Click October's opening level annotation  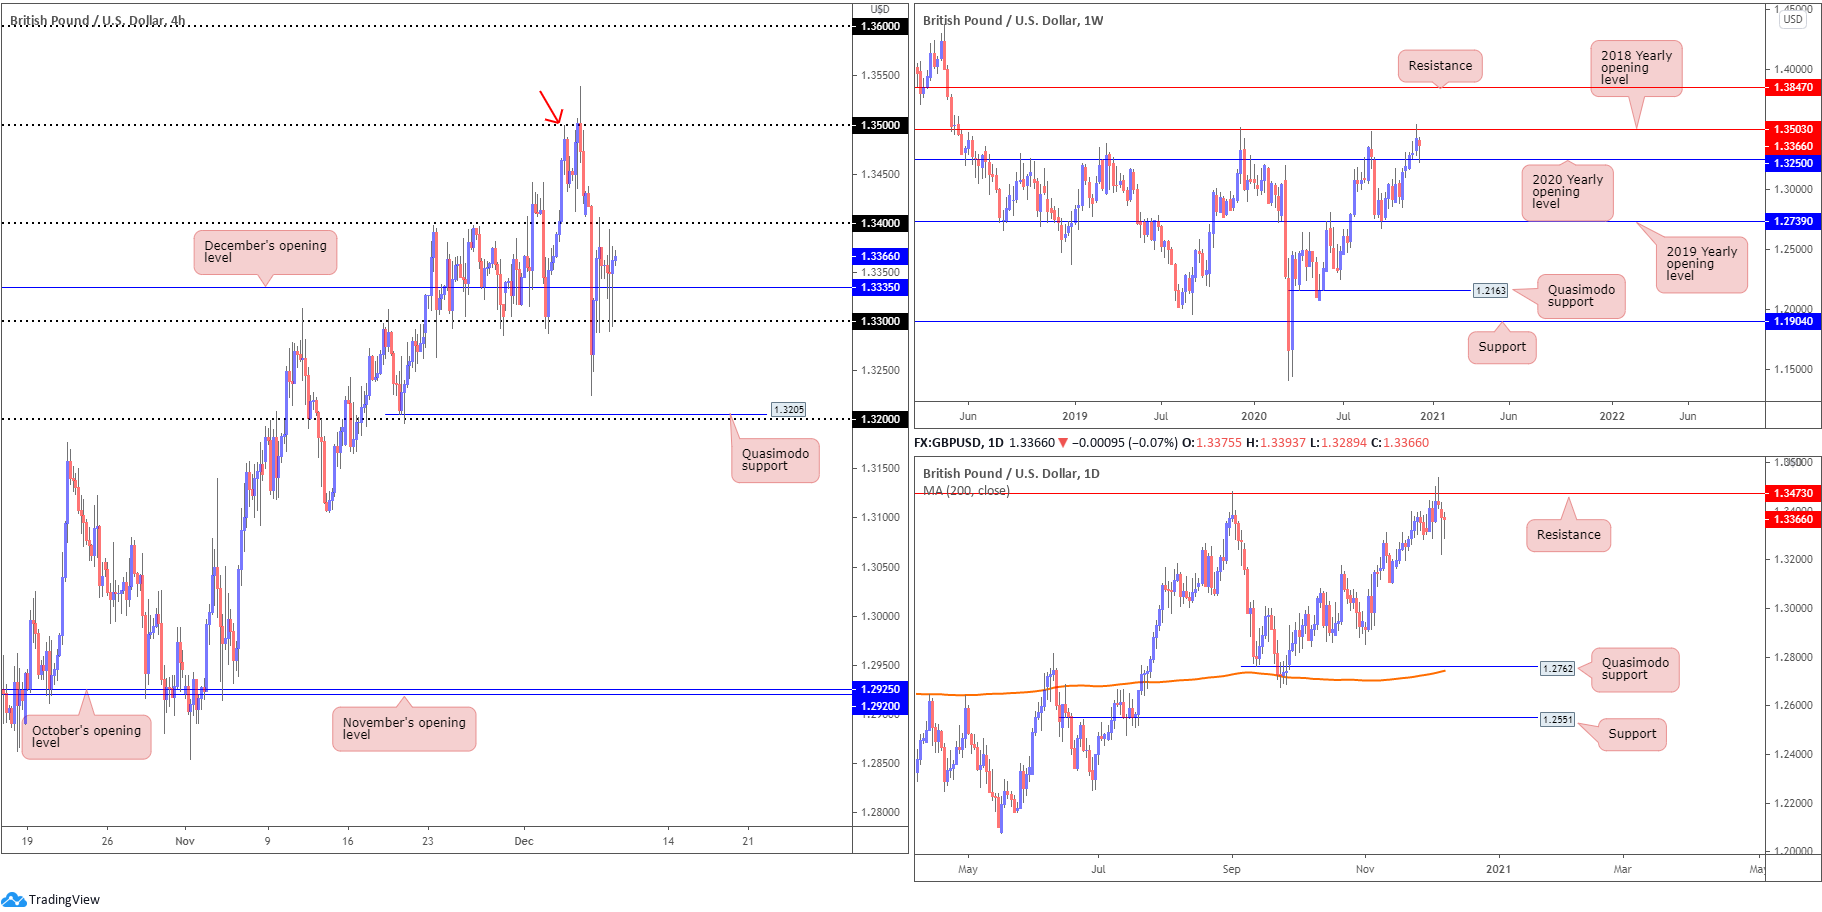click(86, 736)
